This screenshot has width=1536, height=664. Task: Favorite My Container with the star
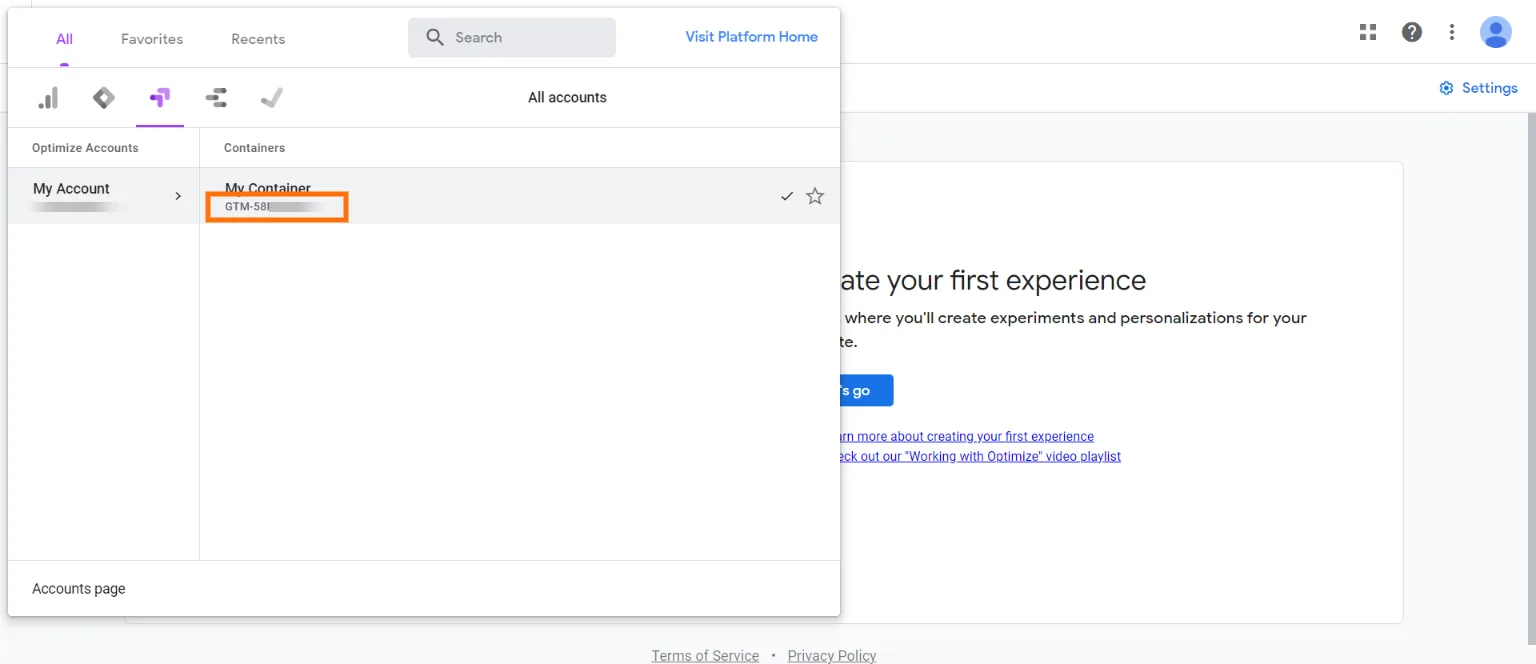pyautogui.click(x=815, y=196)
